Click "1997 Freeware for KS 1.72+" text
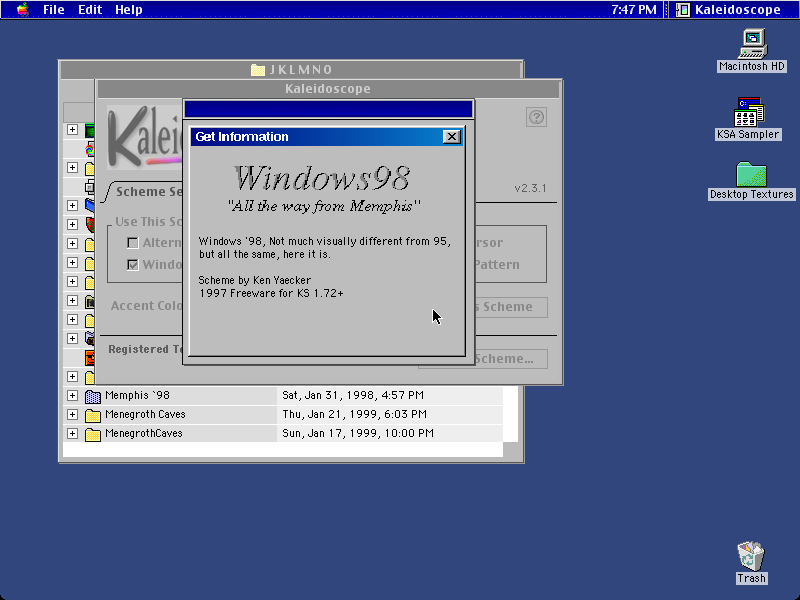The image size is (800, 600). pyautogui.click(x=271, y=293)
